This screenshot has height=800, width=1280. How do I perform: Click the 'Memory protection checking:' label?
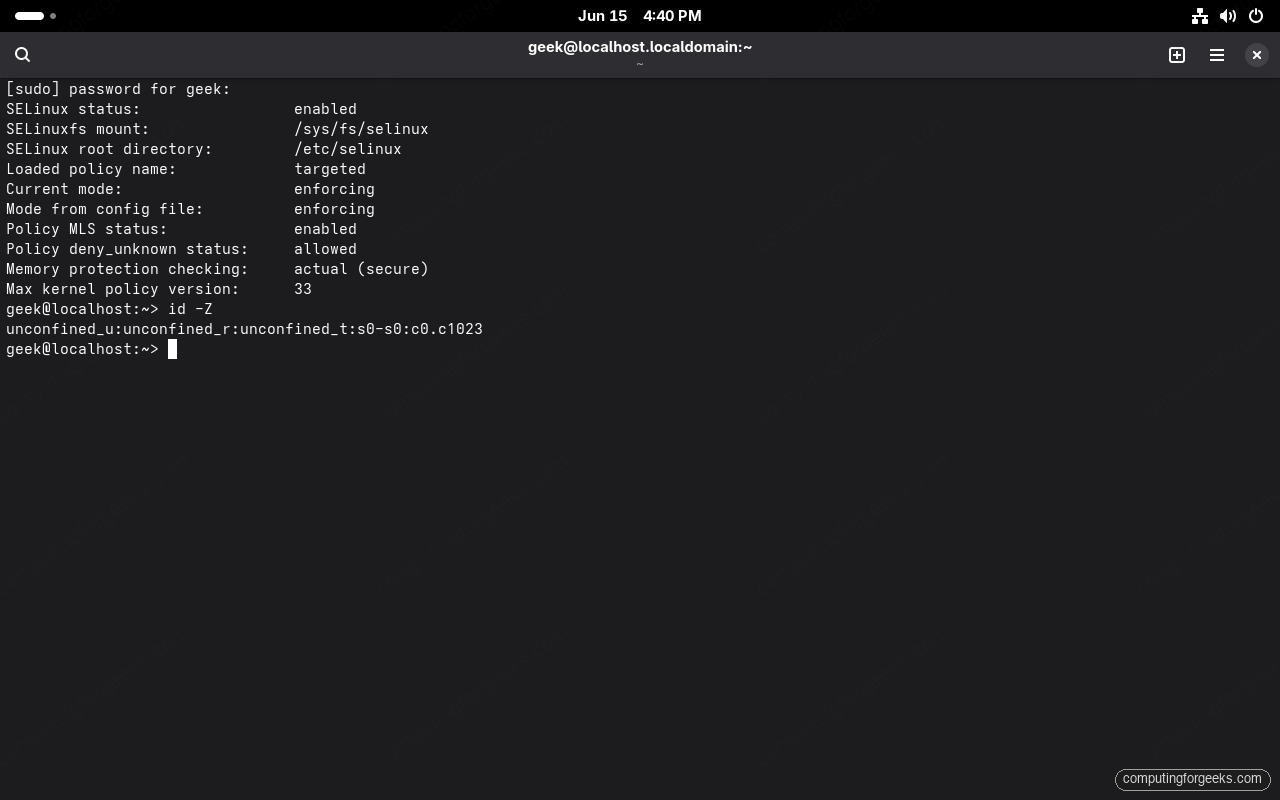[x=127, y=269]
